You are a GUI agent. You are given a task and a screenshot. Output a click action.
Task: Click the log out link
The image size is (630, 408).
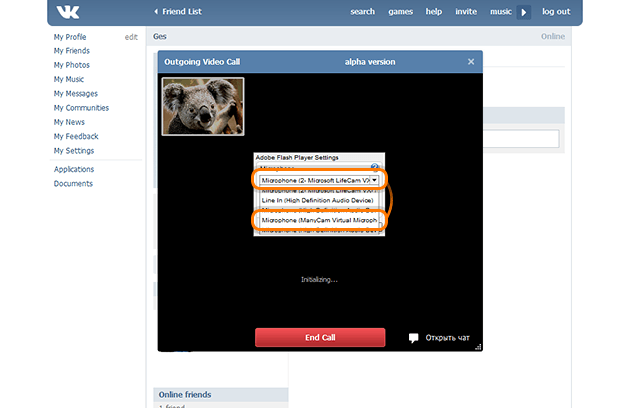click(556, 12)
